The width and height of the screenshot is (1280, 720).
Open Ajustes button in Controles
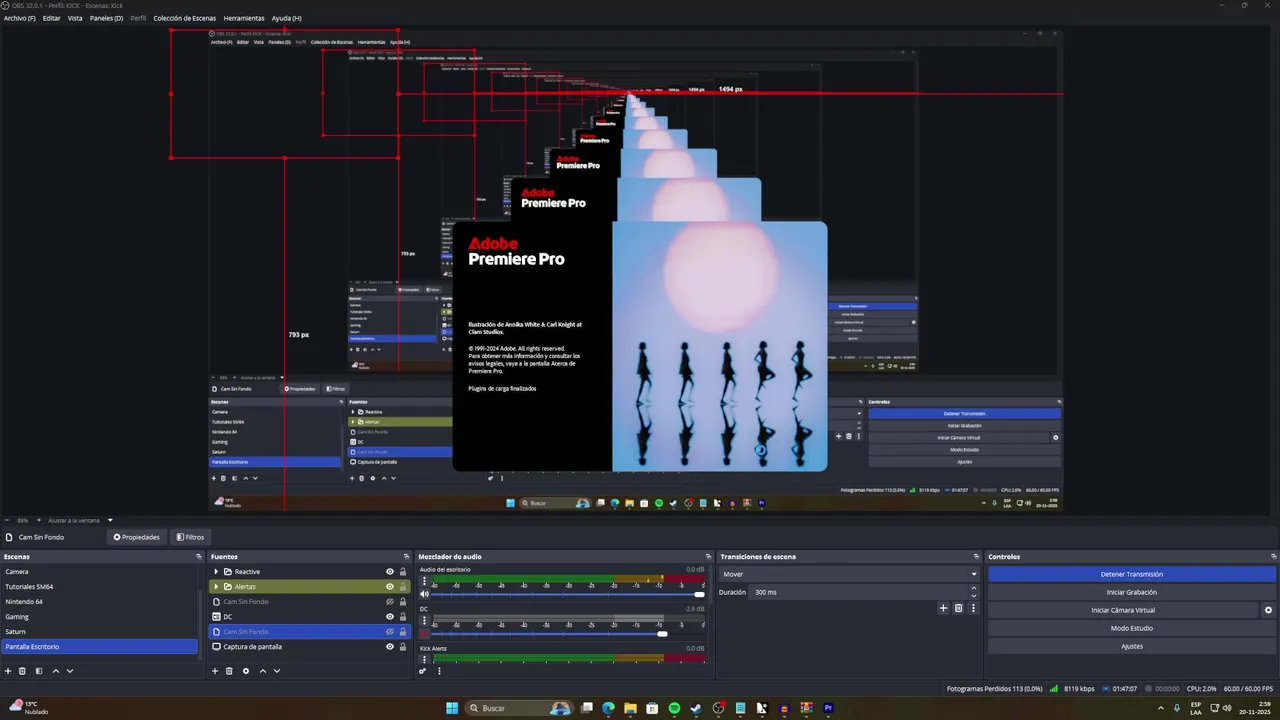click(x=1132, y=646)
